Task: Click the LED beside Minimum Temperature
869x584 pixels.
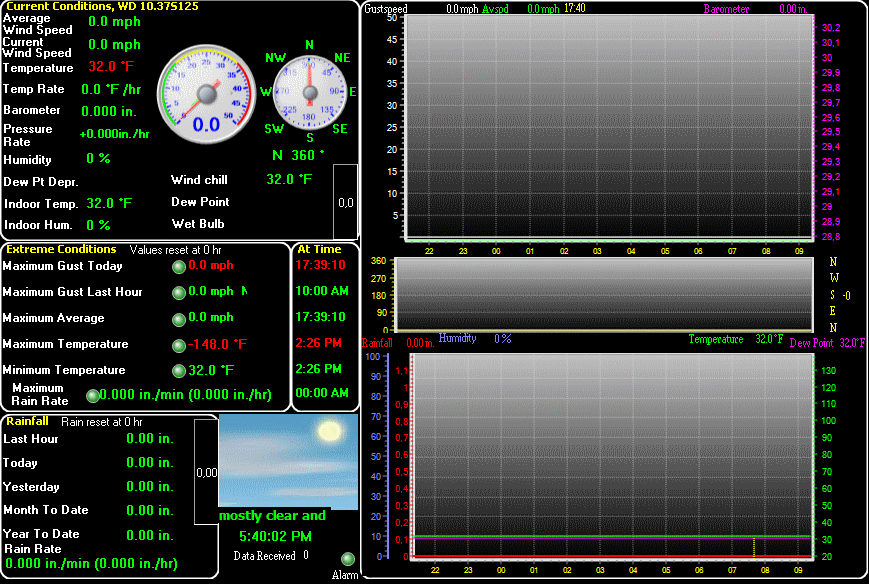Action: coord(179,370)
